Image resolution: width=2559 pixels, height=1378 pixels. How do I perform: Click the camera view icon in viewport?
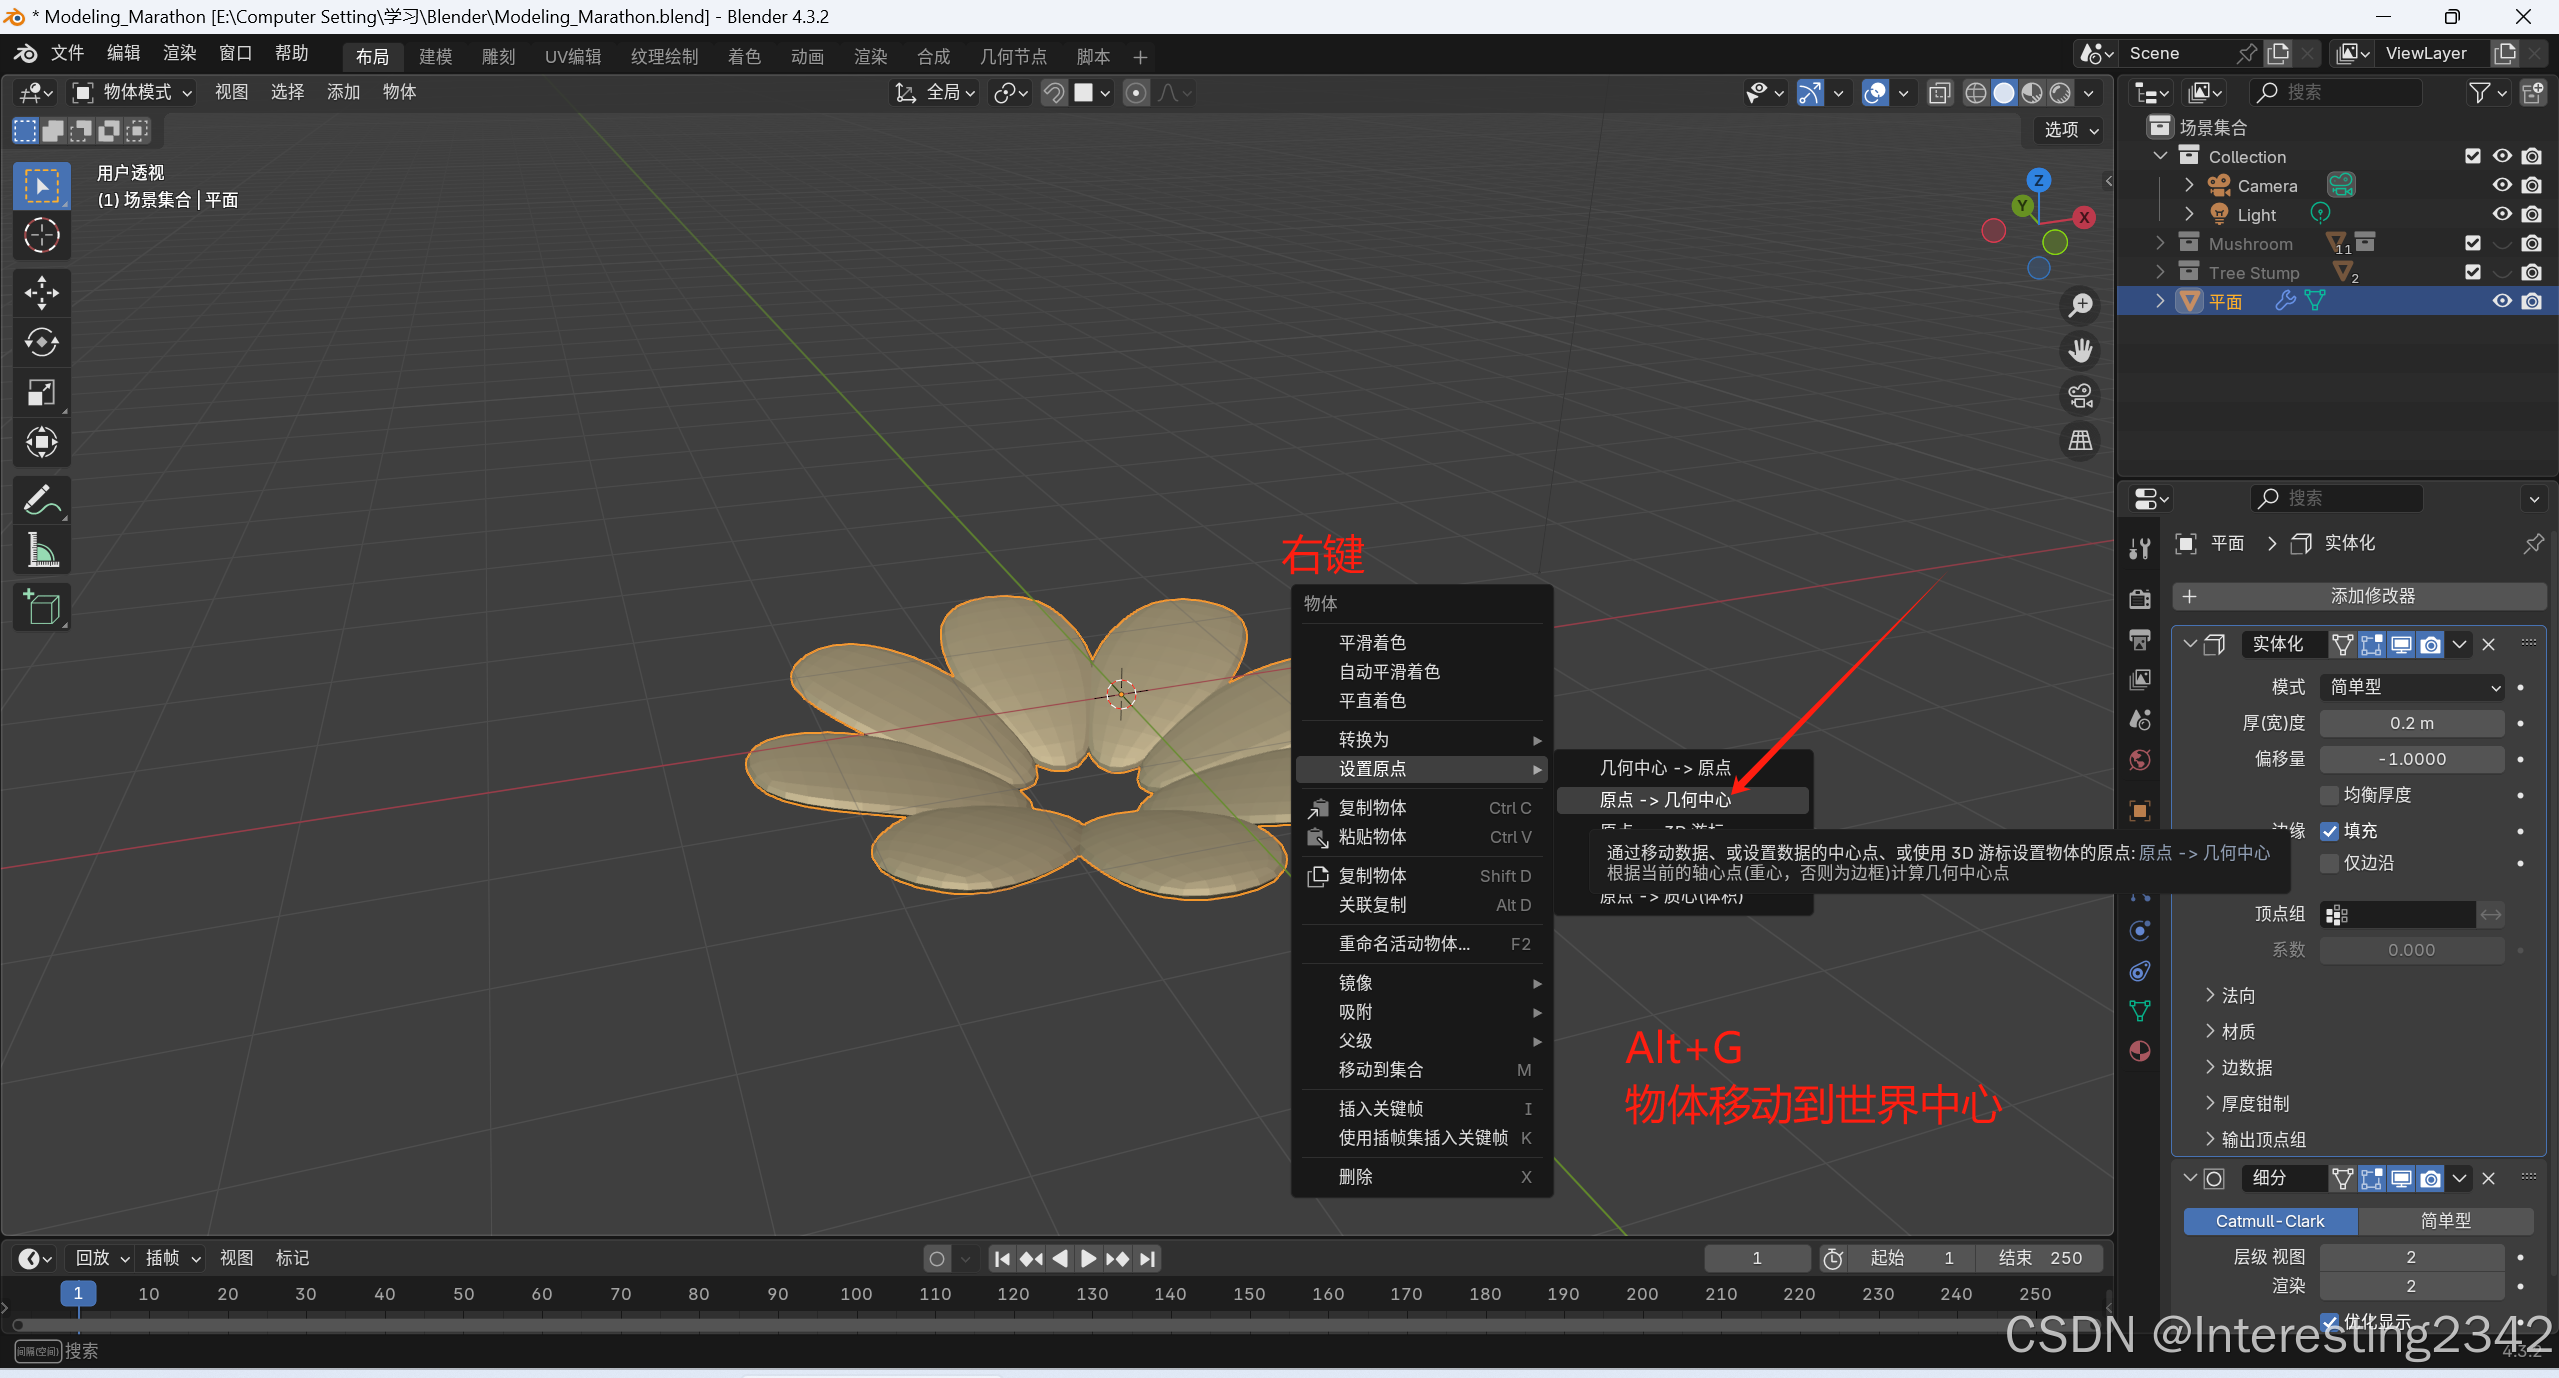(x=2081, y=396)
